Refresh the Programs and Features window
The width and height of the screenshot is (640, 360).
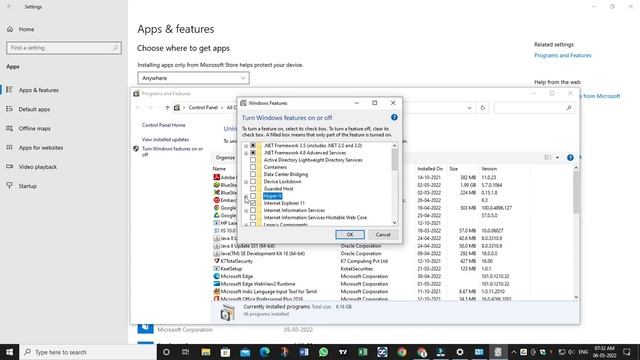[x=482, y=108]
